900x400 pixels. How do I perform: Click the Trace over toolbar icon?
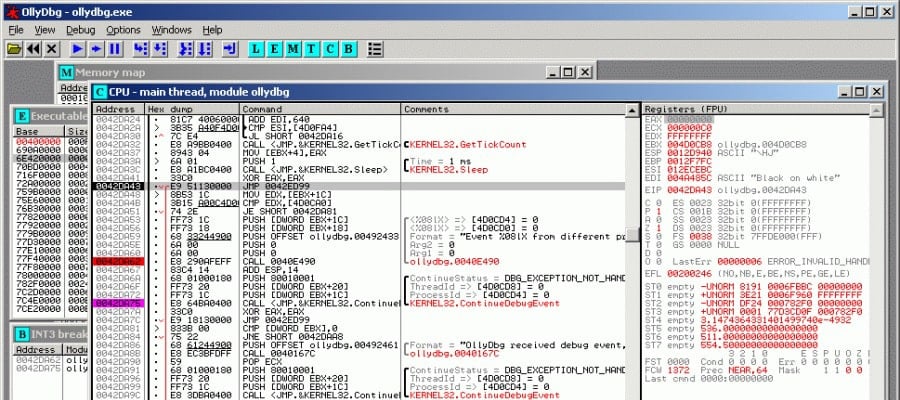204,49
